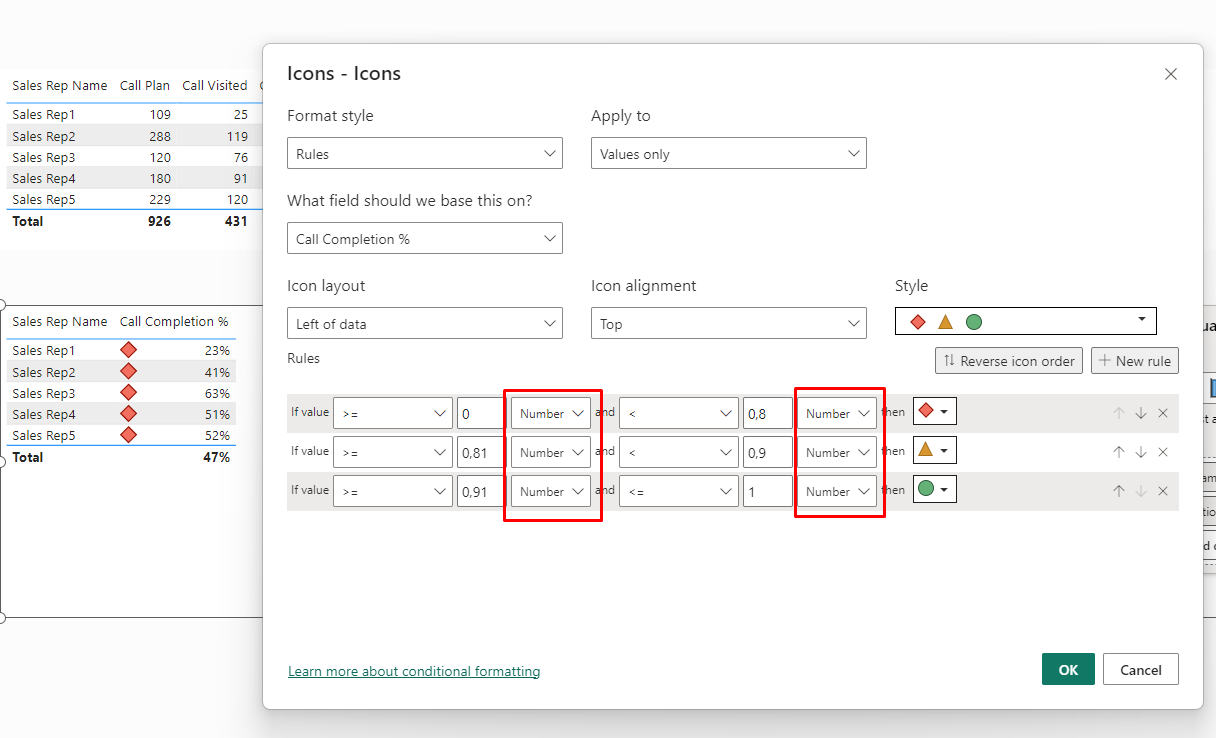
Task: Open the green circle icon picker
Action: (935, 489)
